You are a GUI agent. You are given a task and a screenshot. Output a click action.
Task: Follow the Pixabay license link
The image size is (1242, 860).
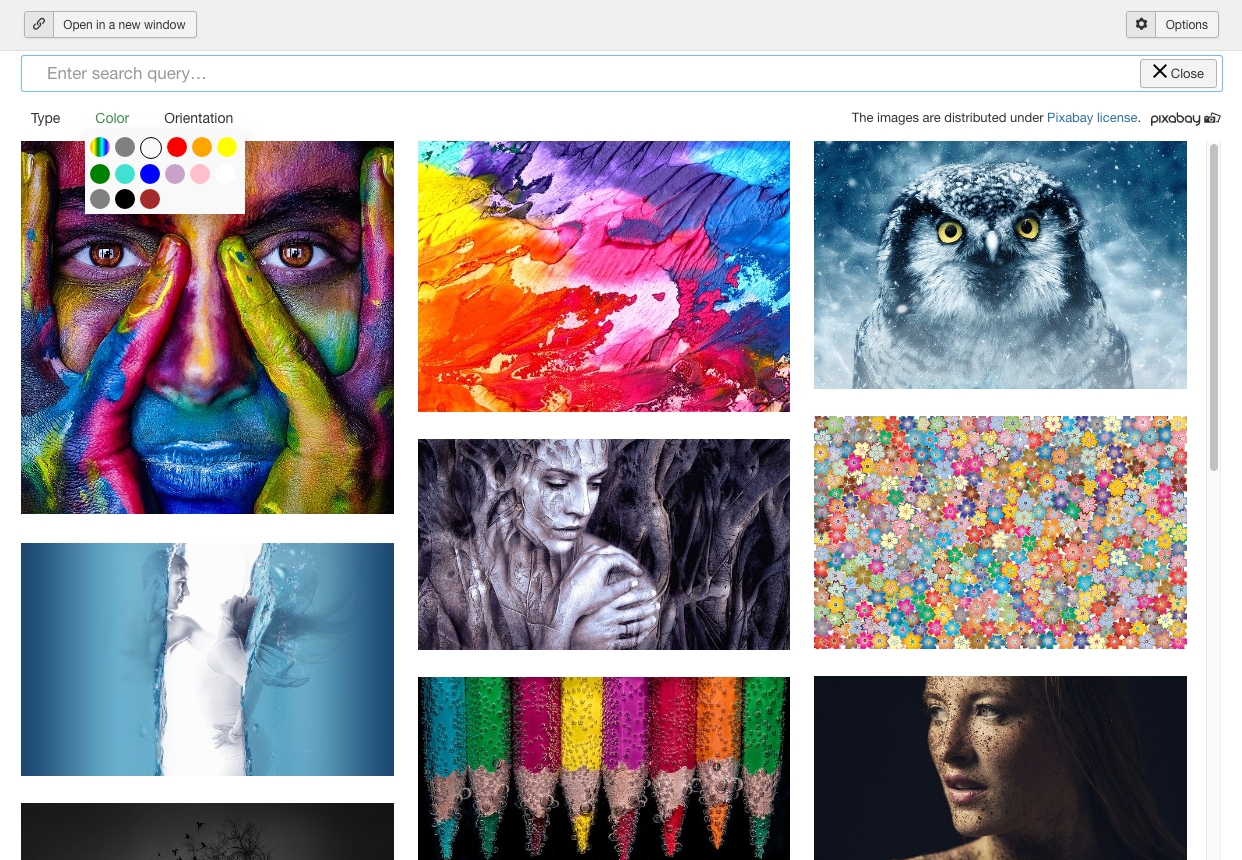(x=1092, y=118)
